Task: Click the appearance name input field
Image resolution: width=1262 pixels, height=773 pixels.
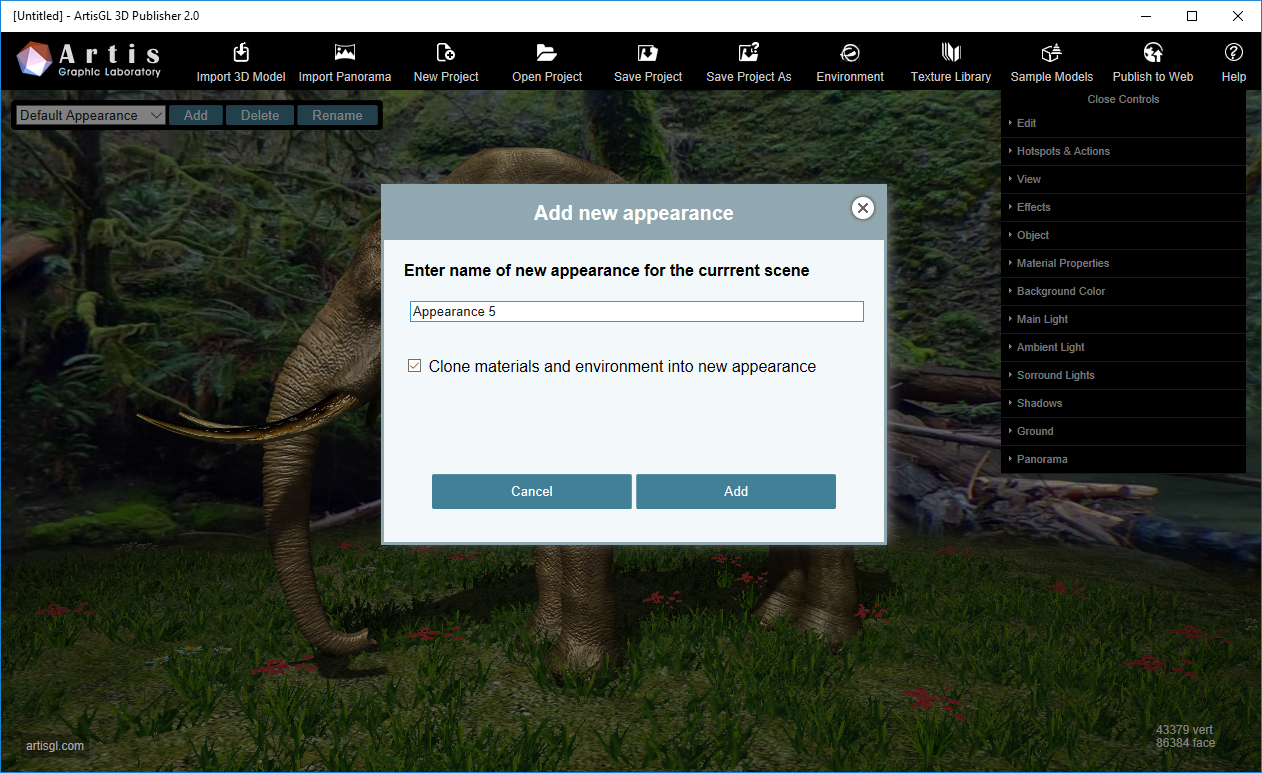Action: coord(637,311)
